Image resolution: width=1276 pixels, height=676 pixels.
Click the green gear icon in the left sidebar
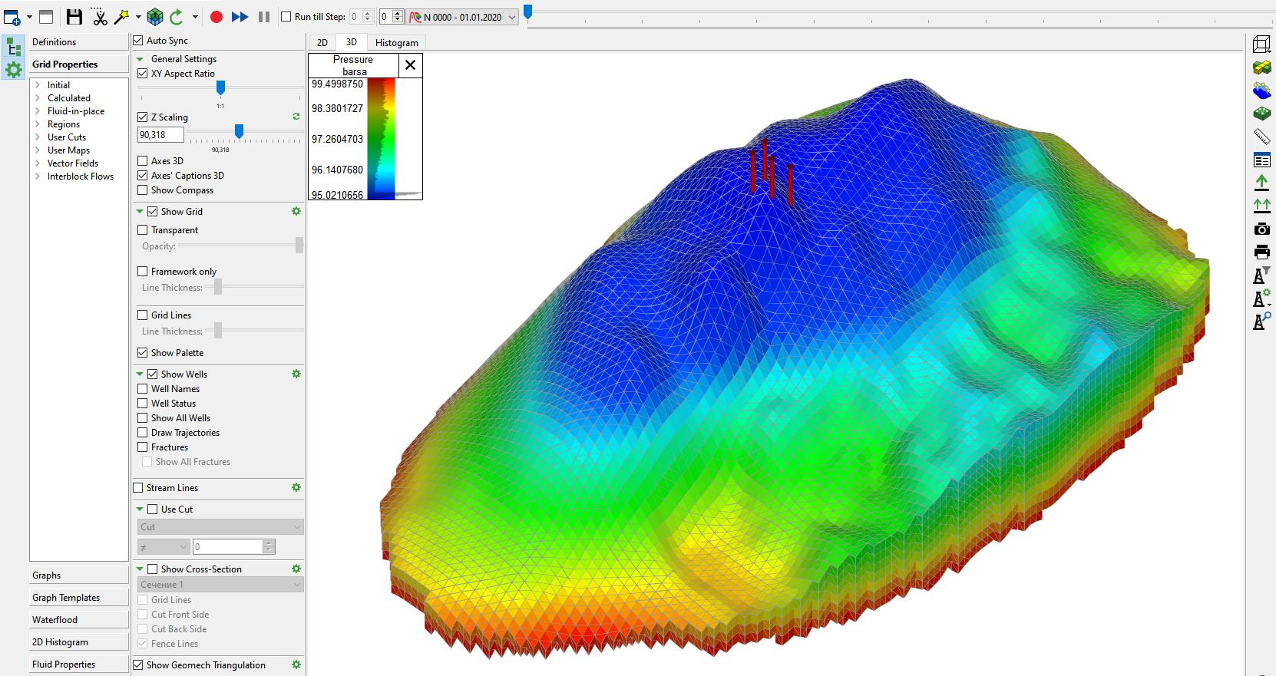tap(14, 69)
